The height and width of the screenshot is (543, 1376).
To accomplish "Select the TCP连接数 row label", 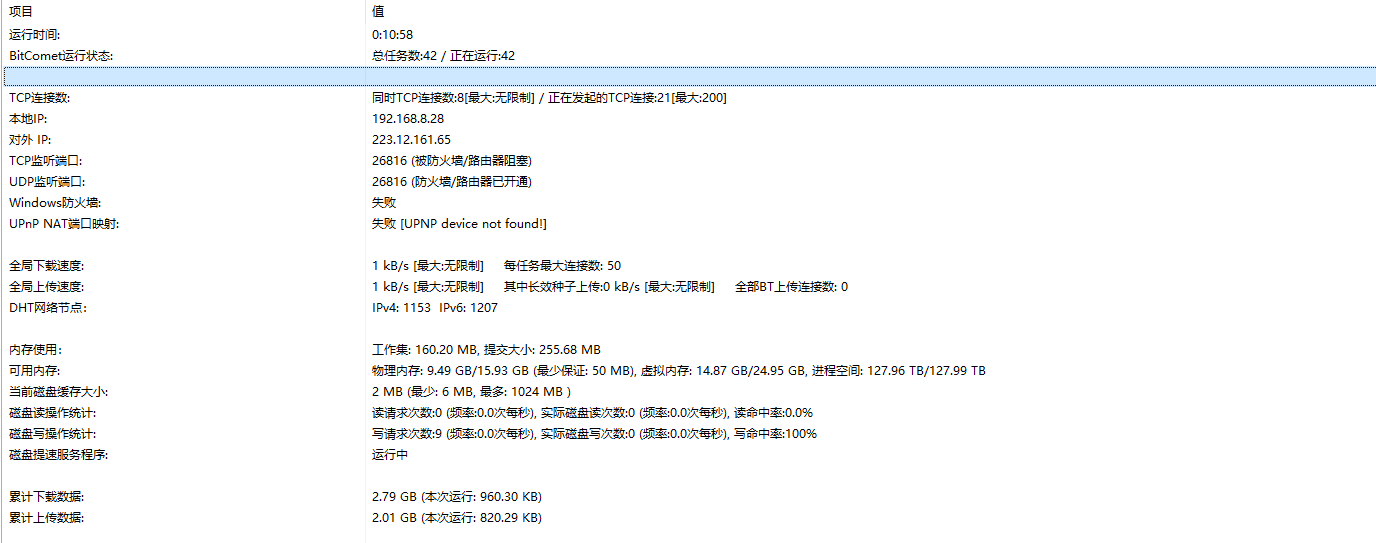I will 40,98.
